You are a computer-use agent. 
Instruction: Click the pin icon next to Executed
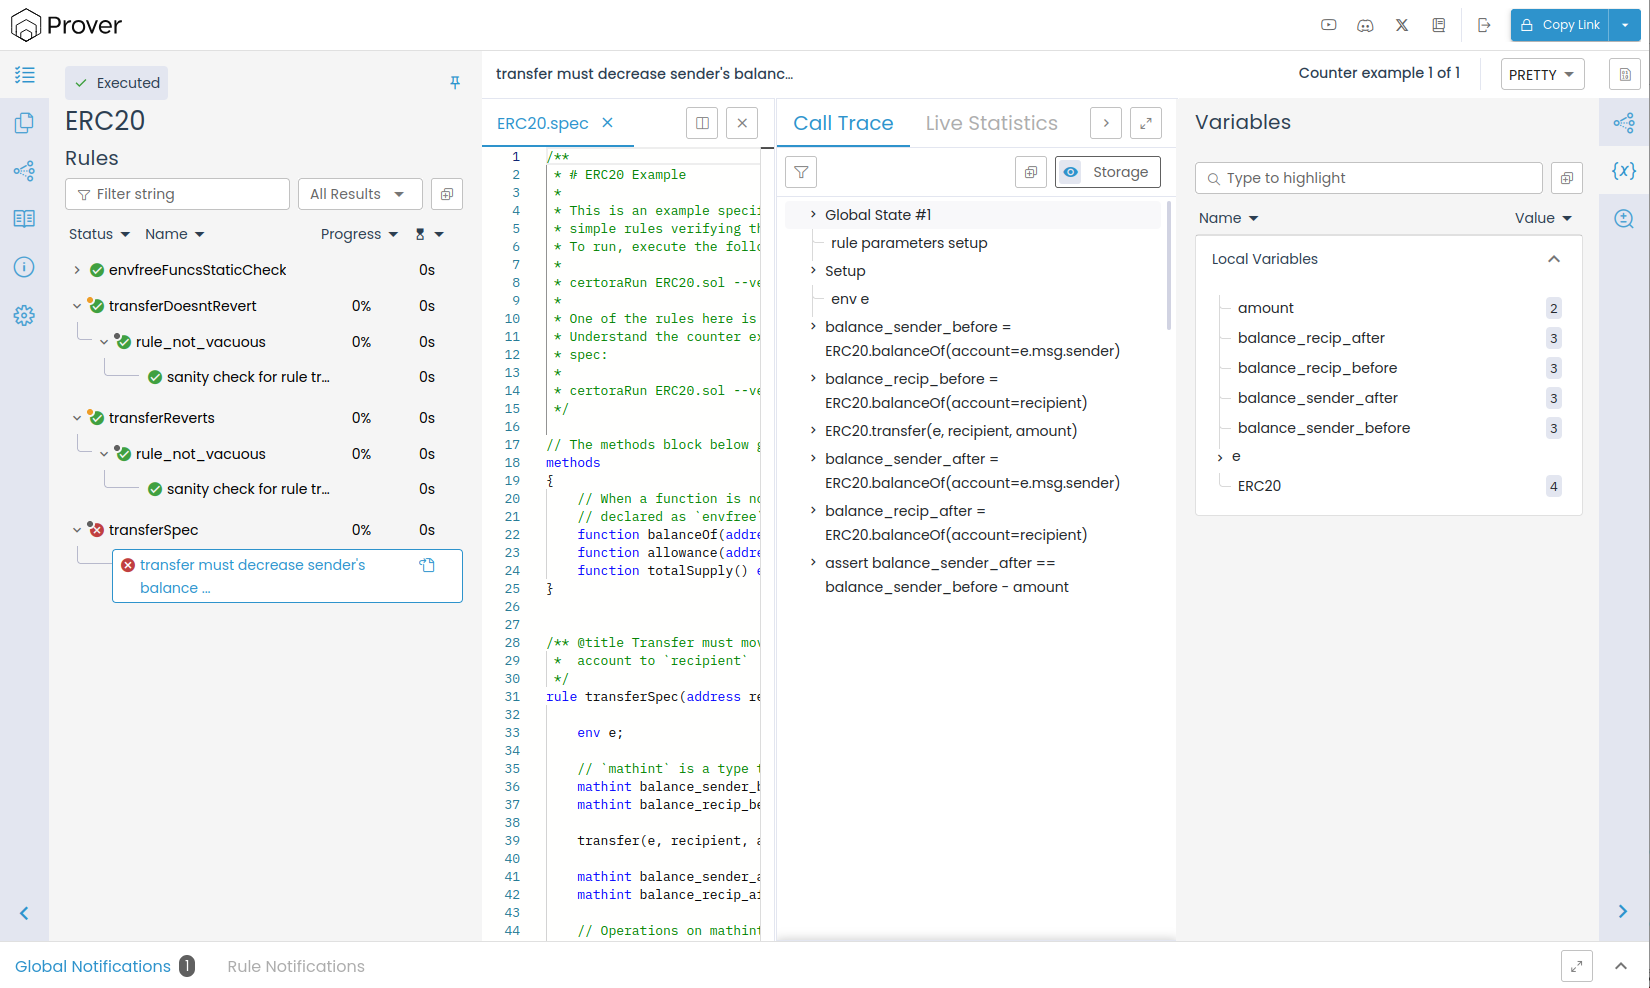pos(455,83)
